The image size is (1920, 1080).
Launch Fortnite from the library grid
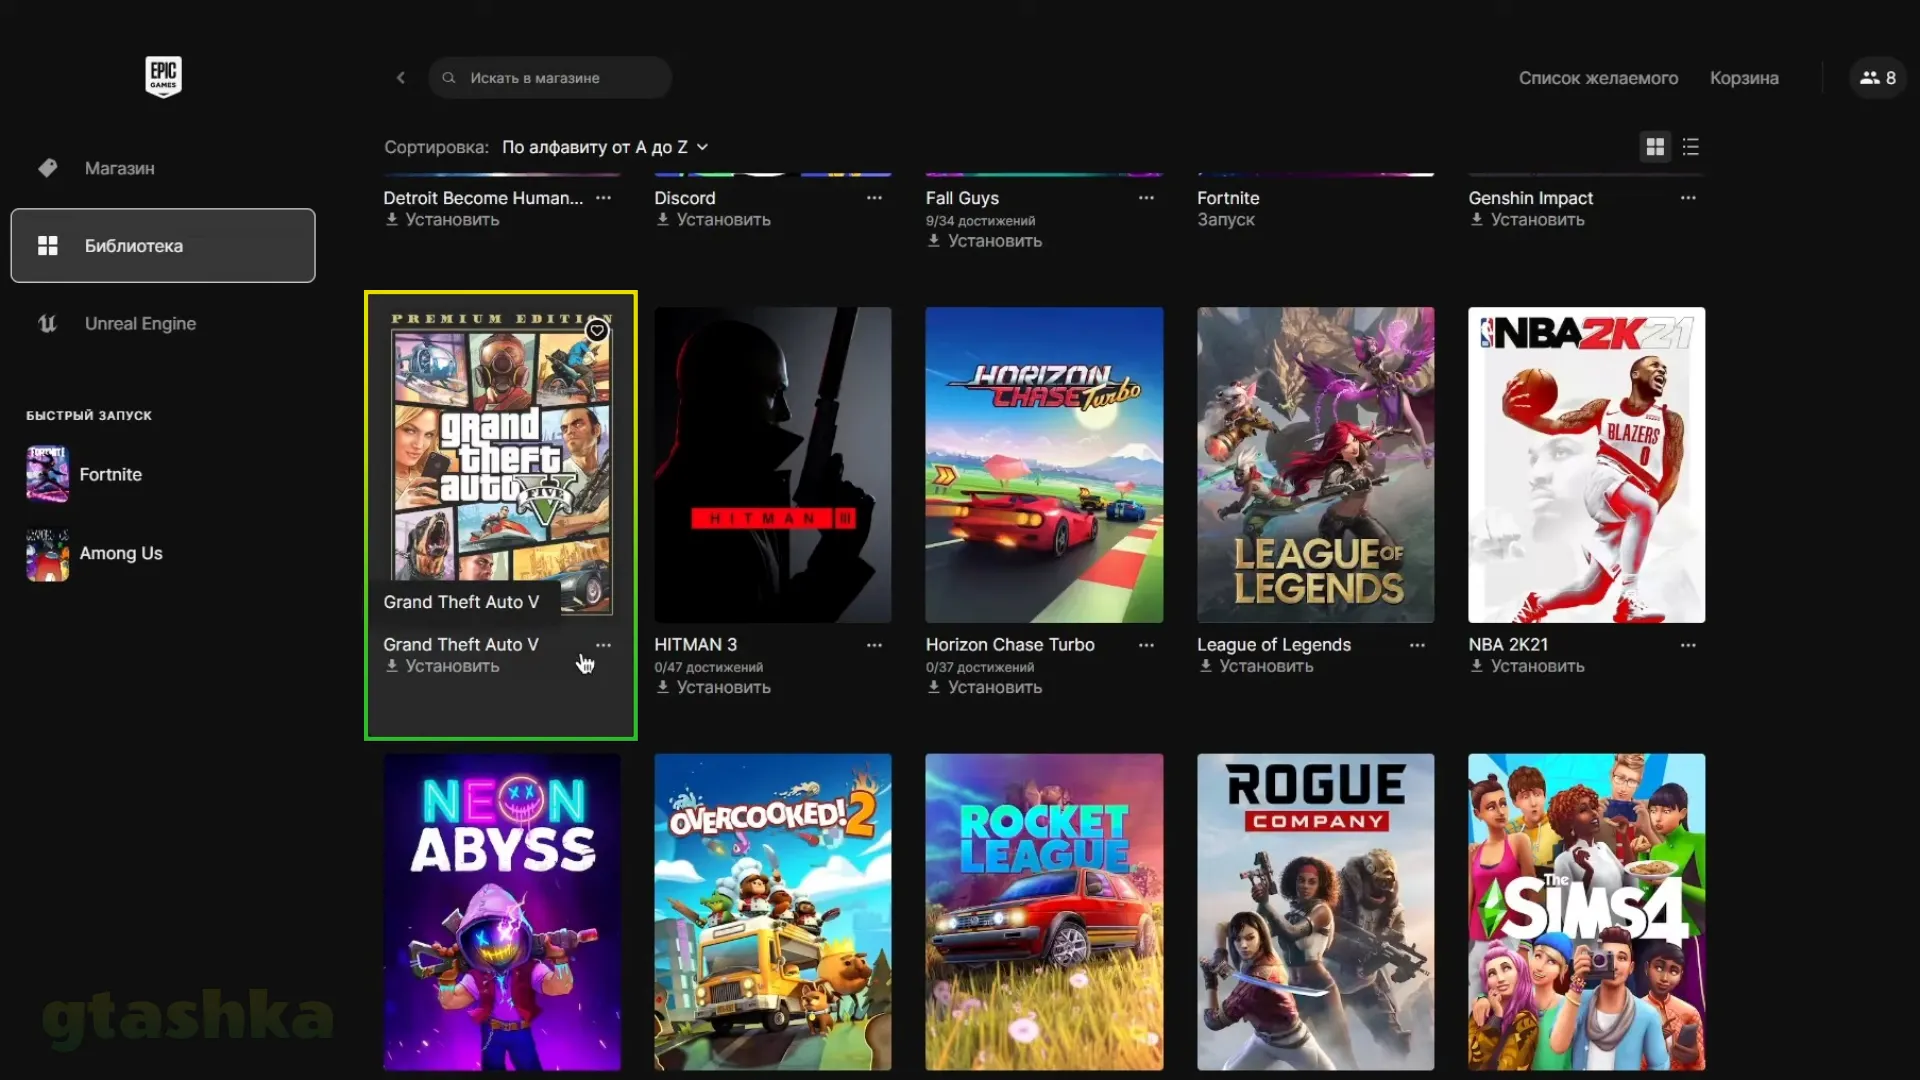coord(1226,219)
